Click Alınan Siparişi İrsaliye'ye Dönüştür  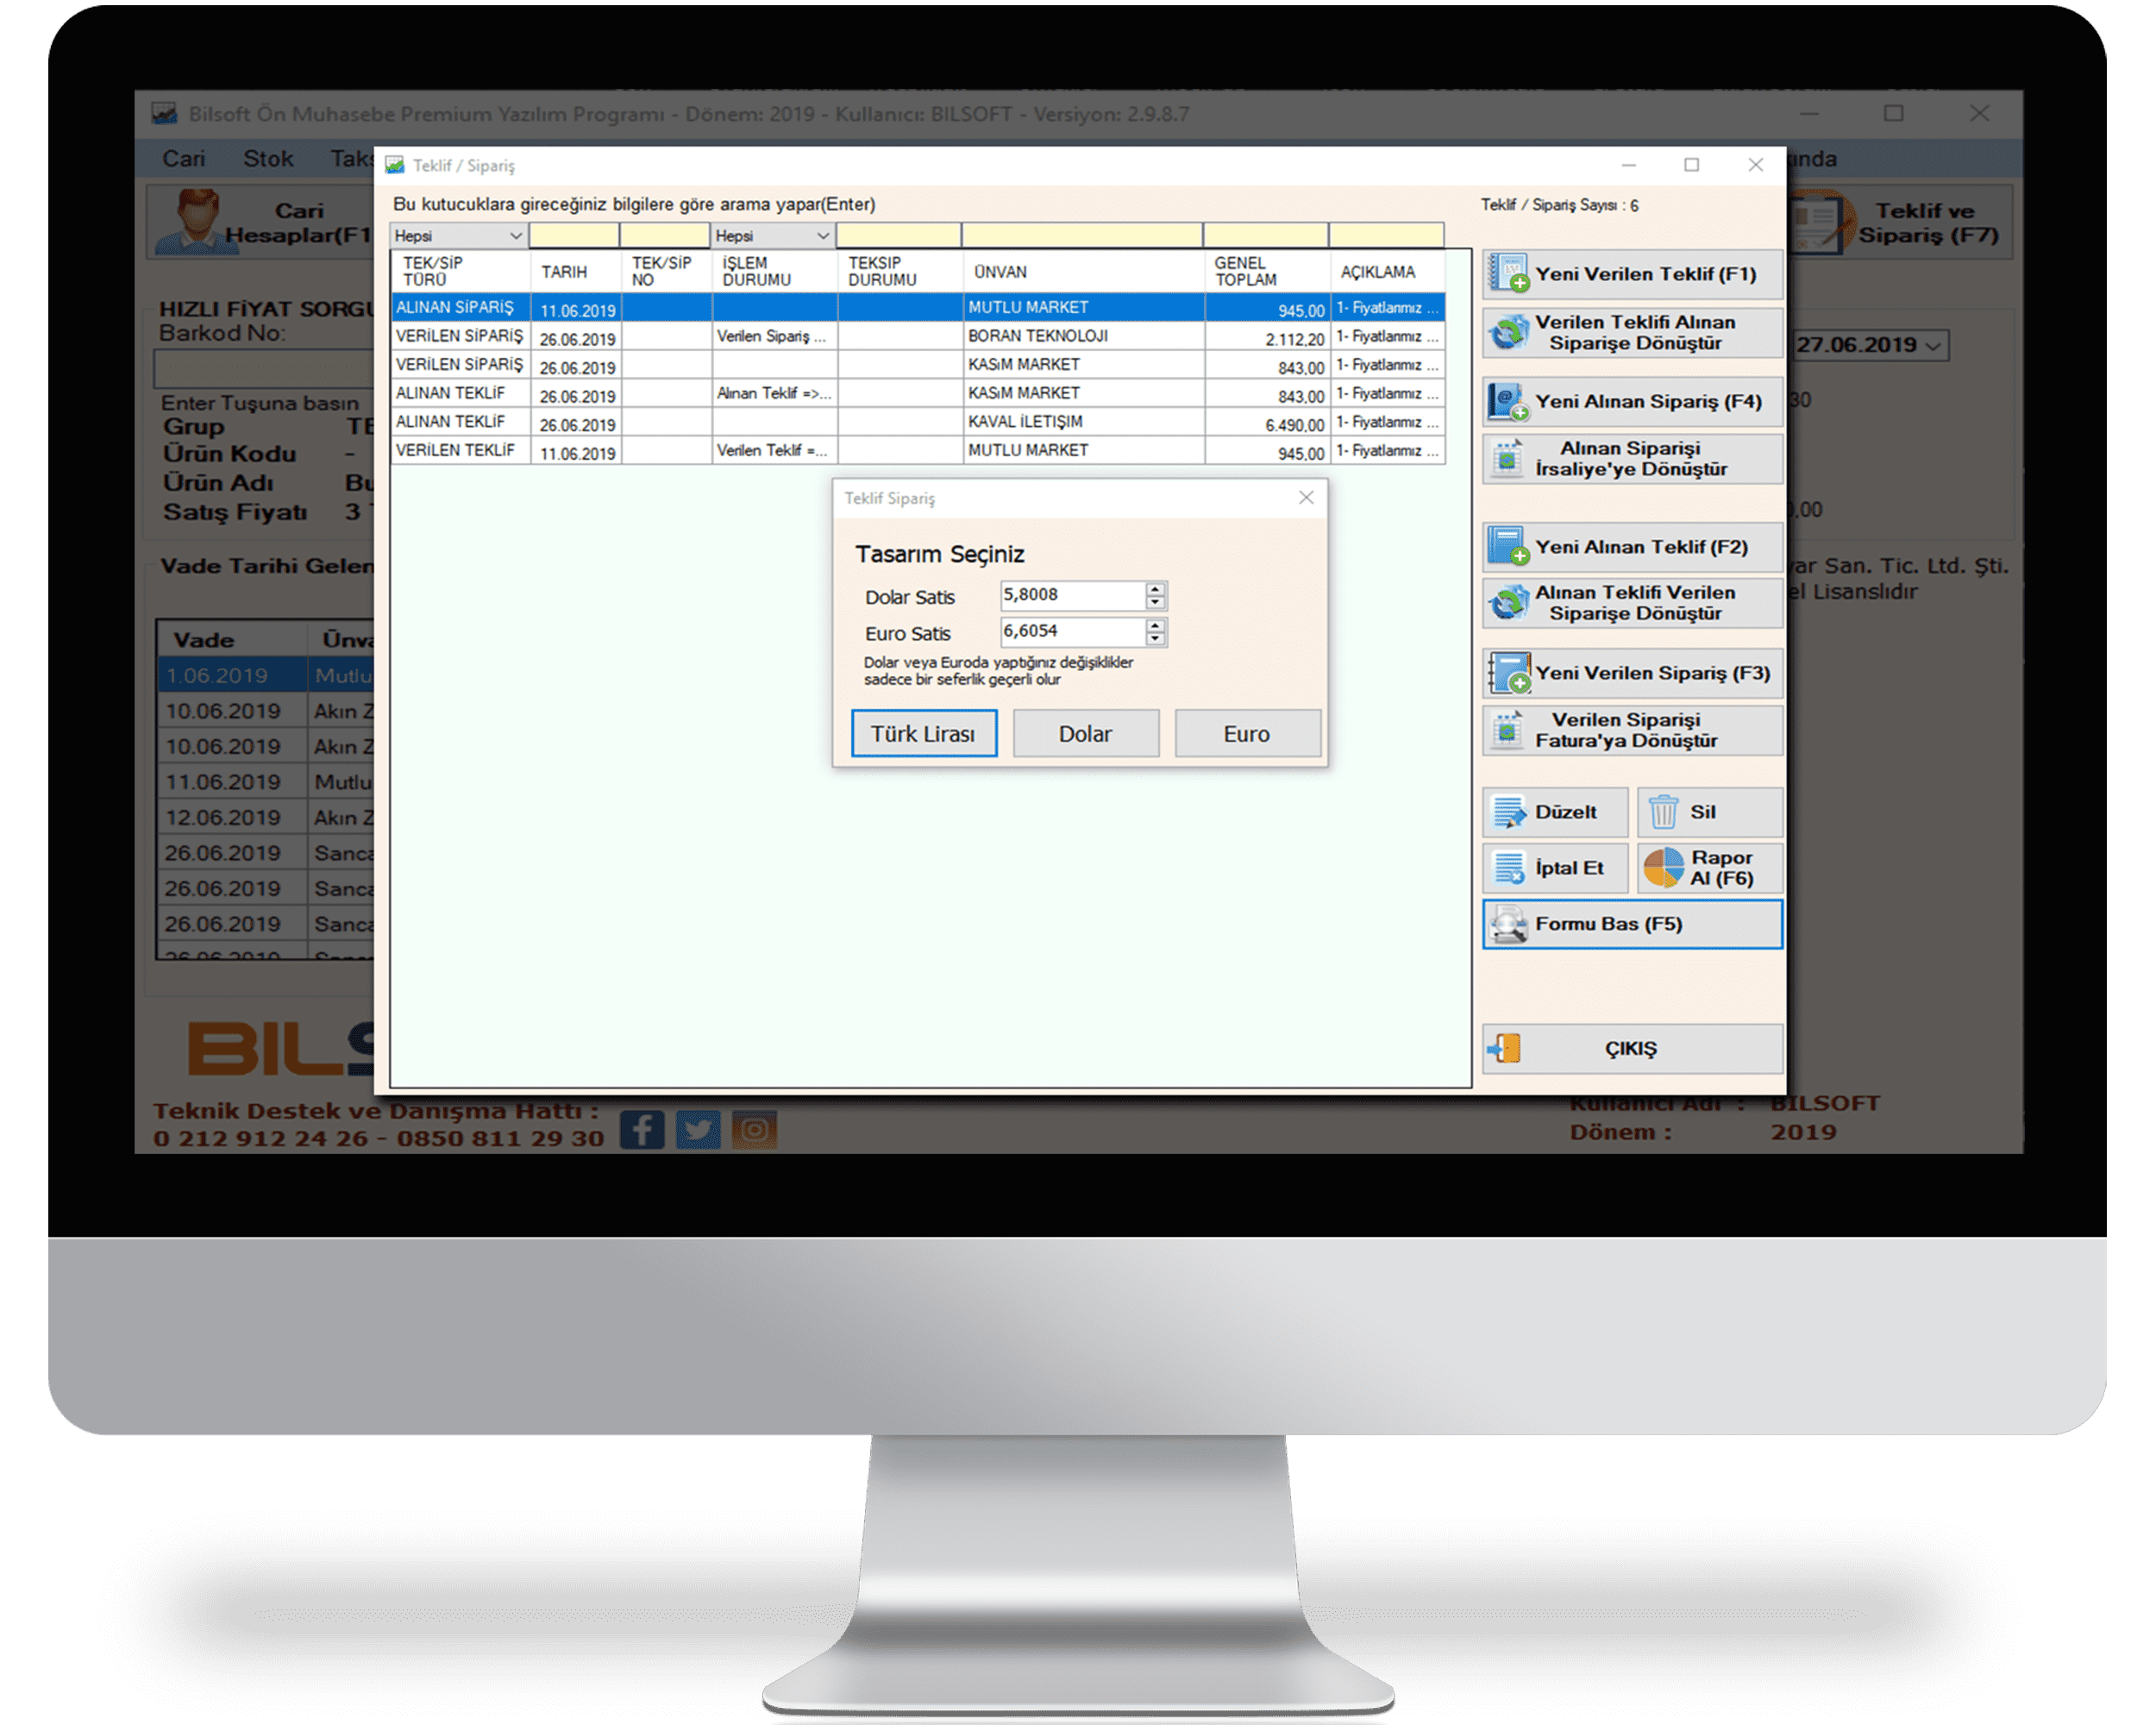click(x=1631, y=459)
